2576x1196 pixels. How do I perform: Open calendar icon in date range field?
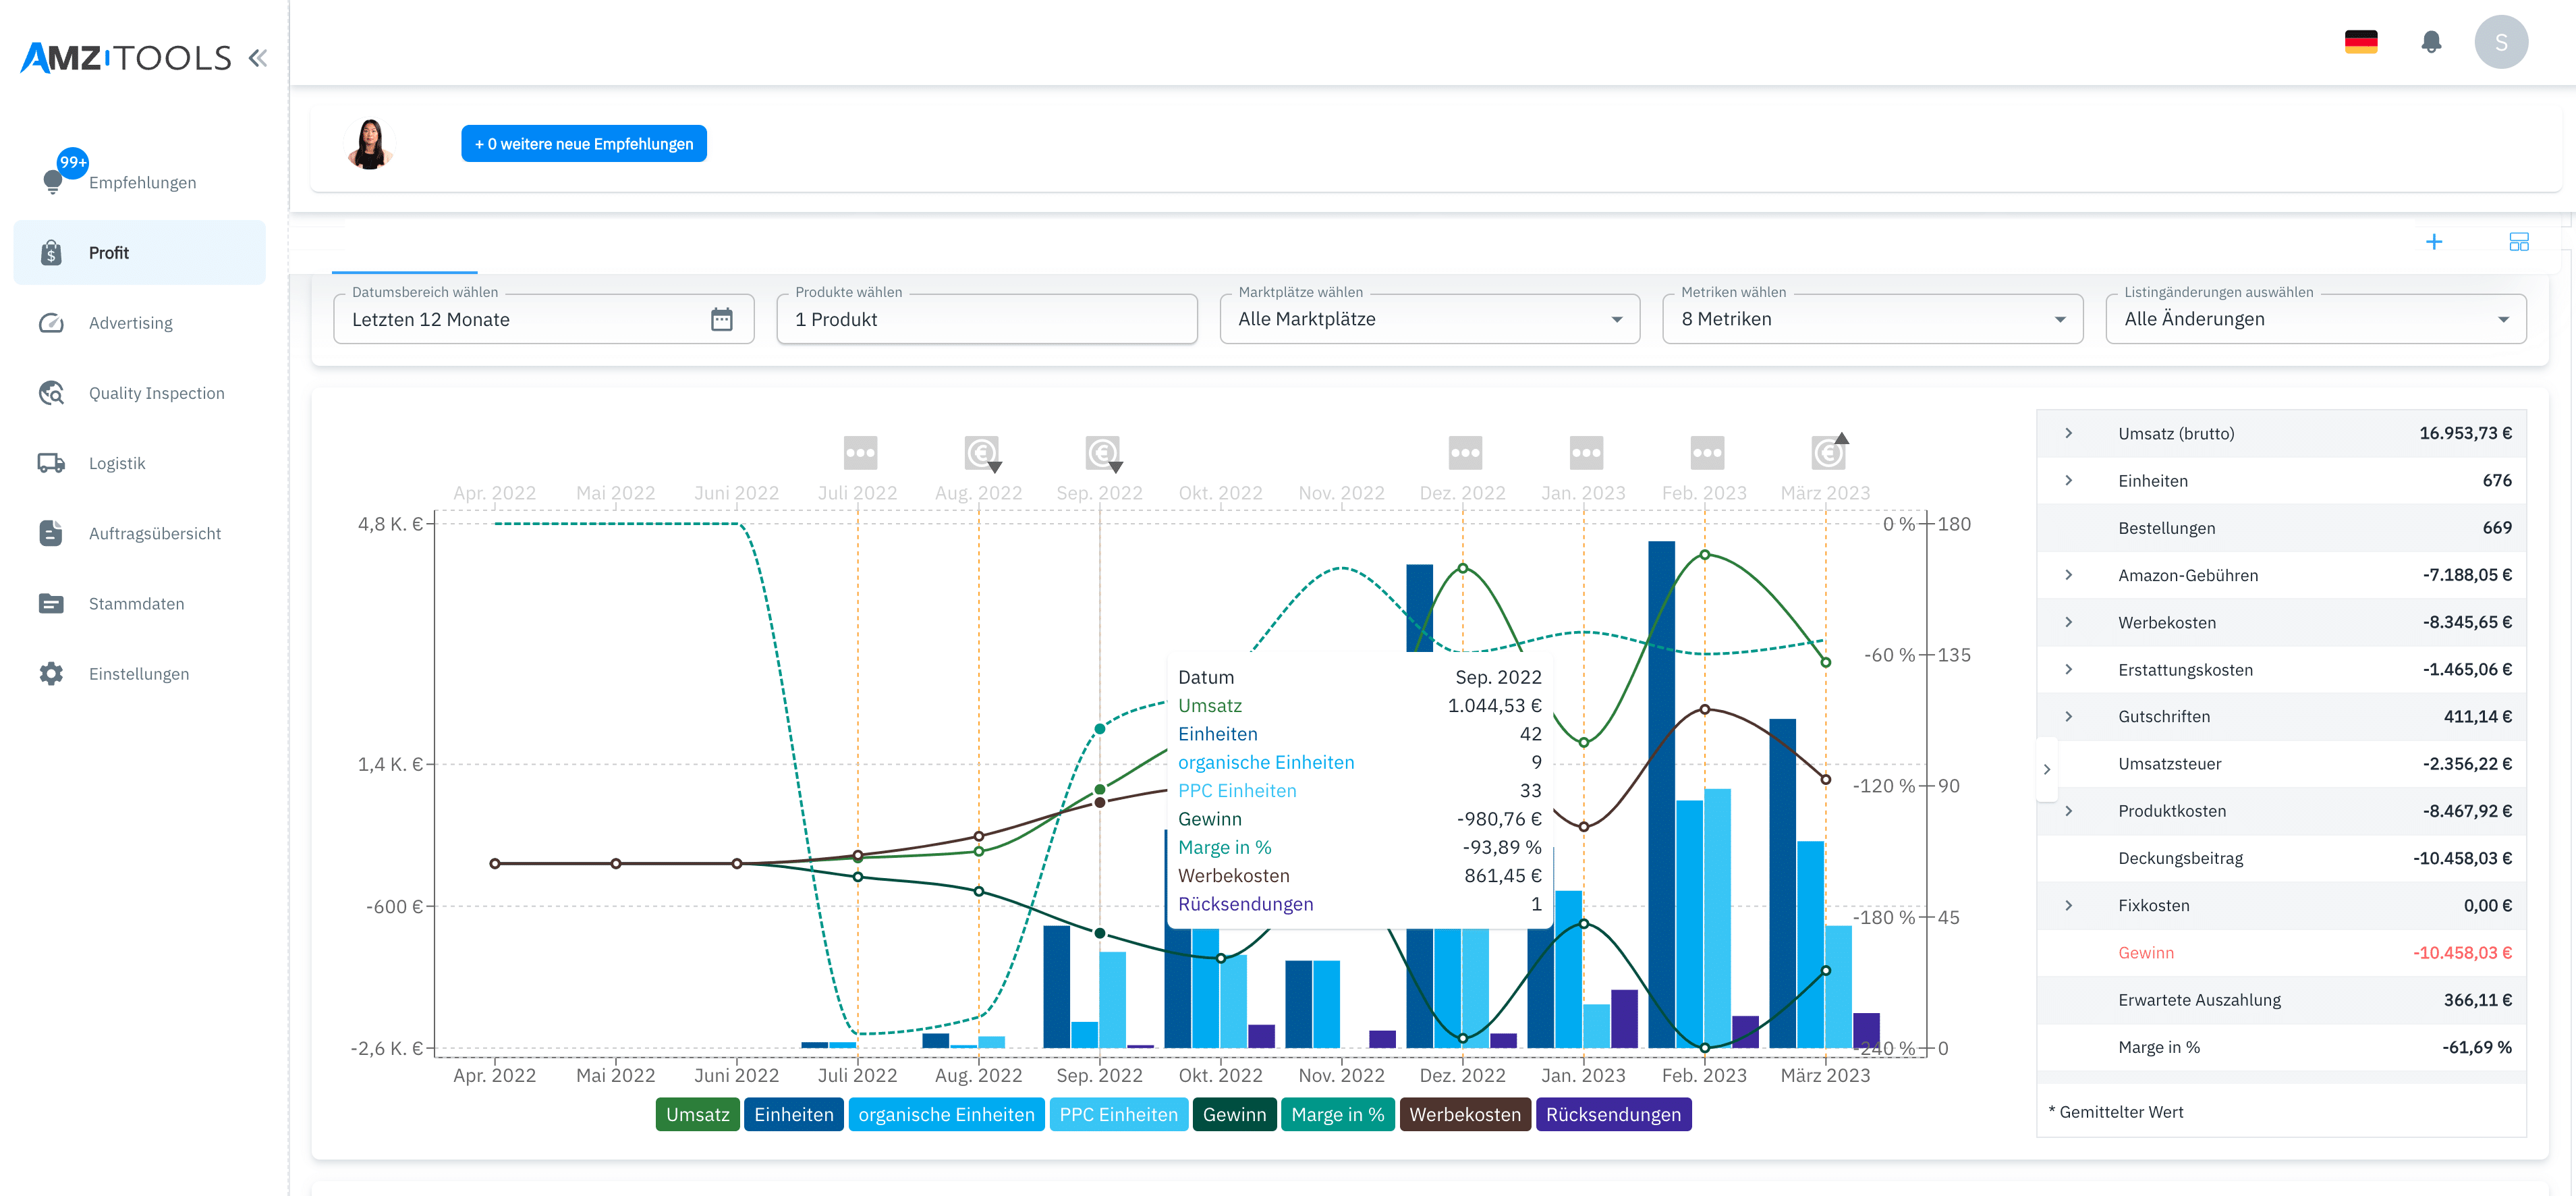pyautogui.click(x=721, y=319)
